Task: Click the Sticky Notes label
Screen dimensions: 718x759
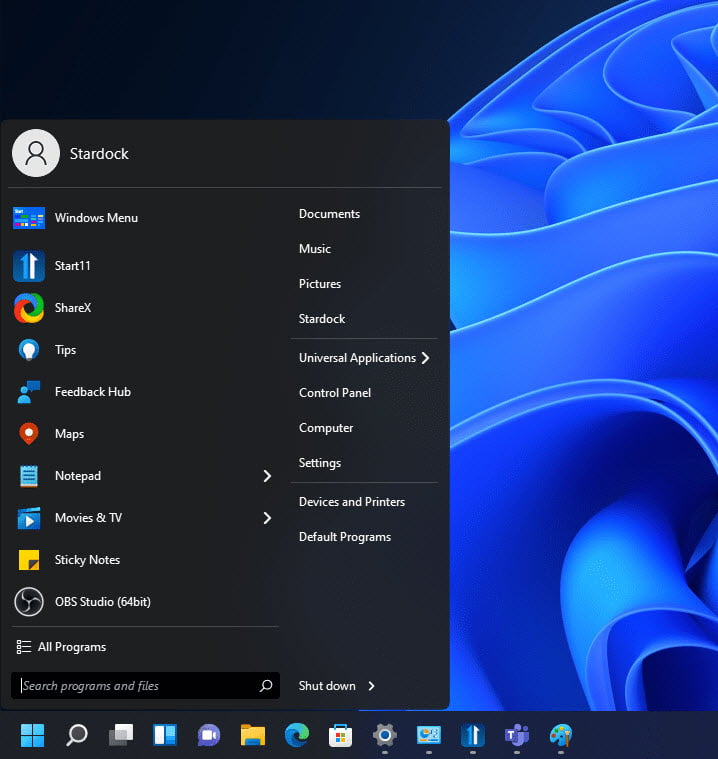Action: pyautogui.click(x=87, y=560)
